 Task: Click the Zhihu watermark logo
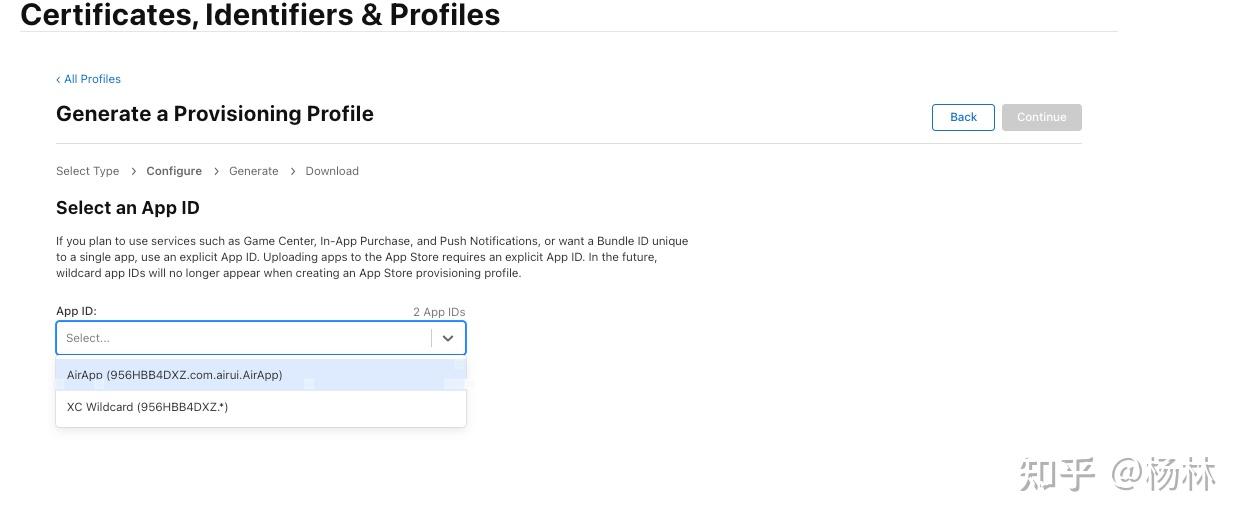(x=1058, y=474)
